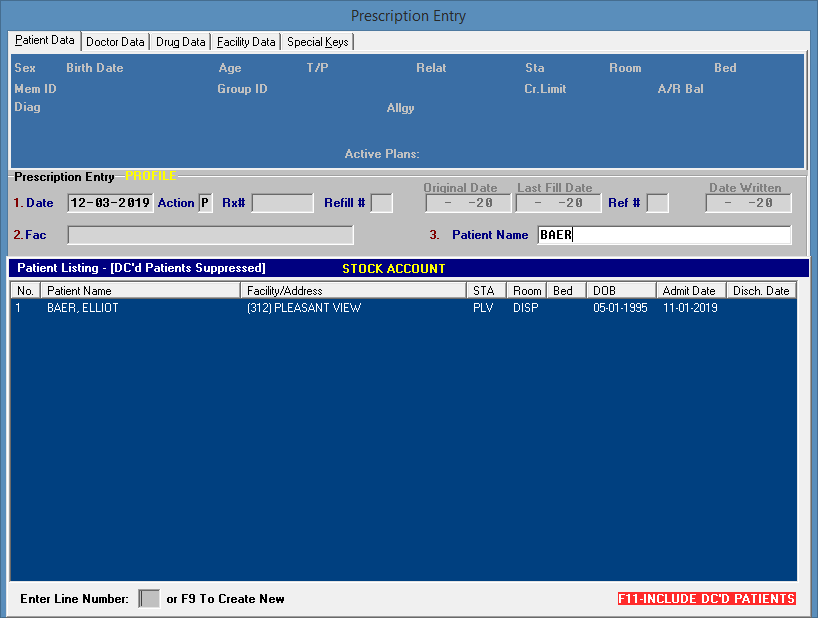Click the Patient Name search field

point(663,235)
